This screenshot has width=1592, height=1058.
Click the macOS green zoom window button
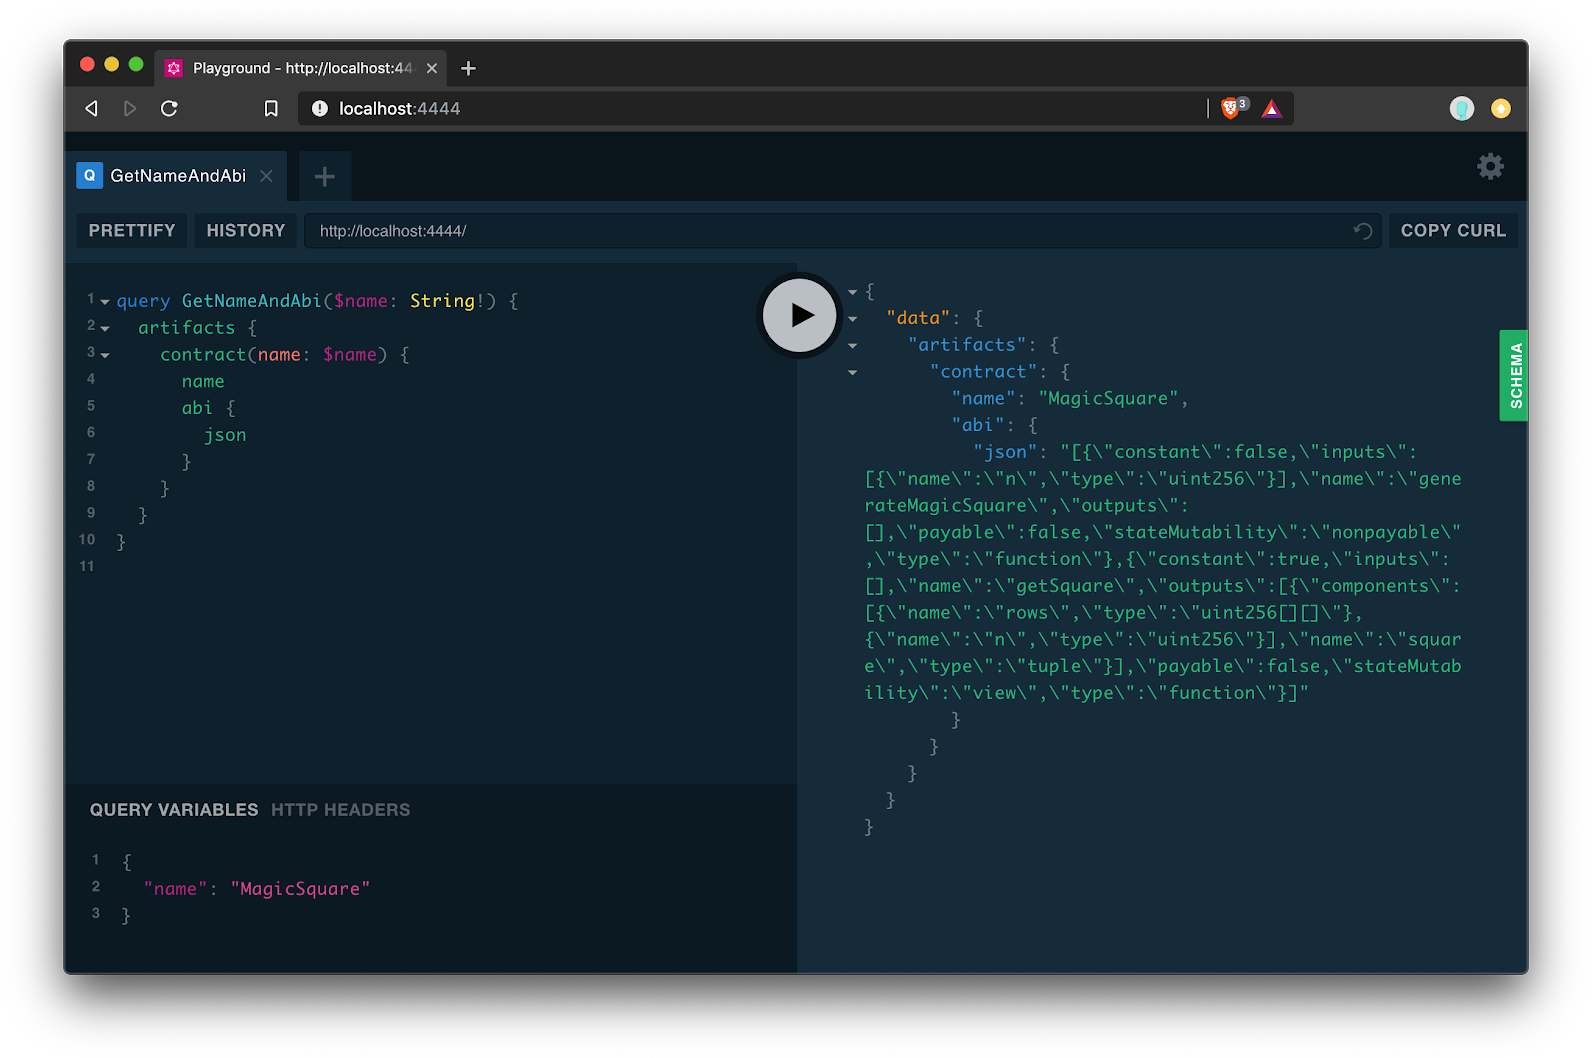point(136,65)
